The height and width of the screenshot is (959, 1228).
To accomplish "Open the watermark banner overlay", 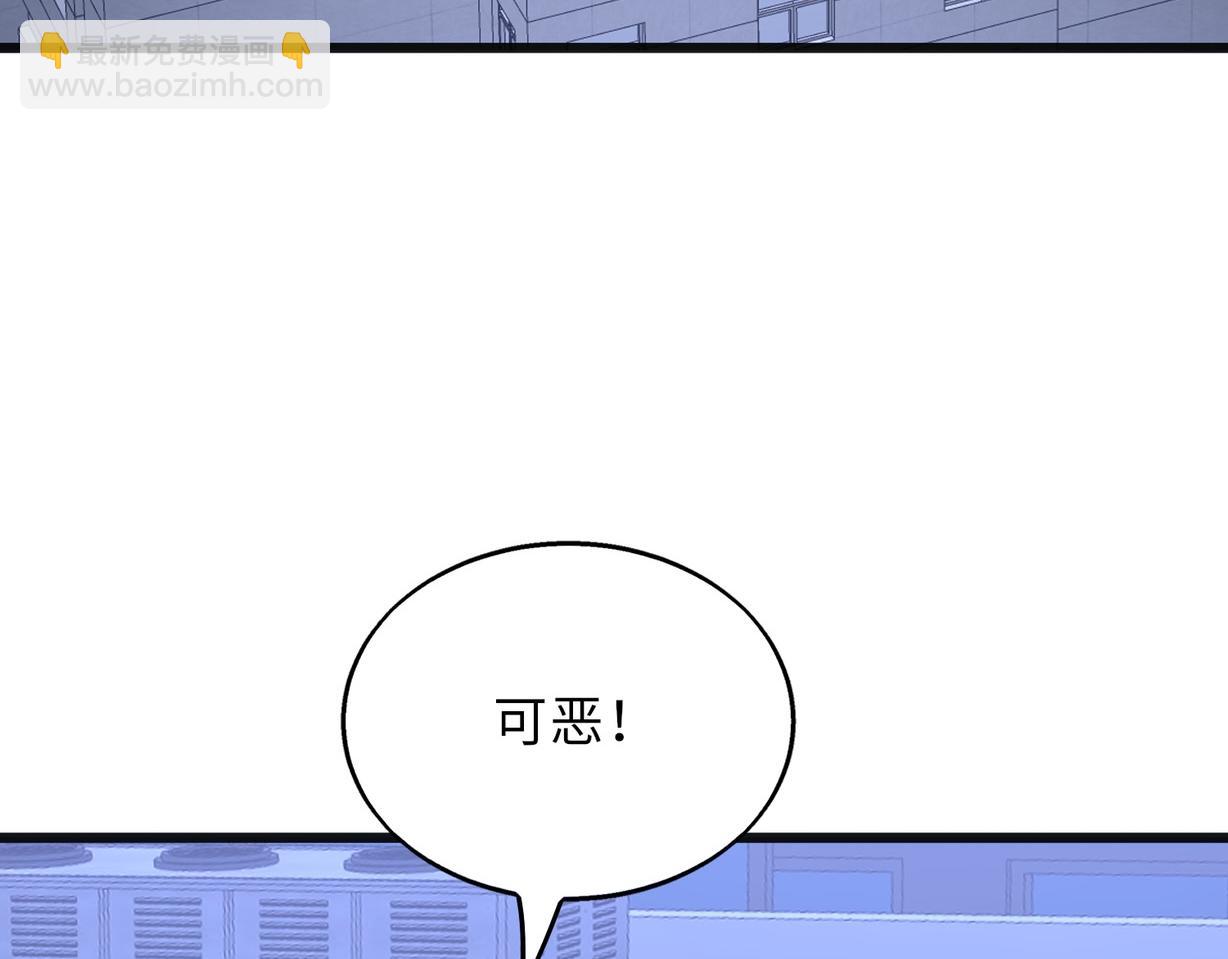I will click(x=174, y=65).
